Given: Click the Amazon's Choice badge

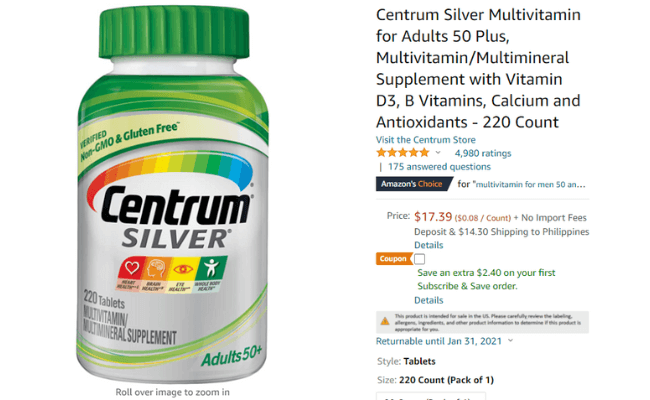Looking at the screenshot, I should [x=414, y=184].
